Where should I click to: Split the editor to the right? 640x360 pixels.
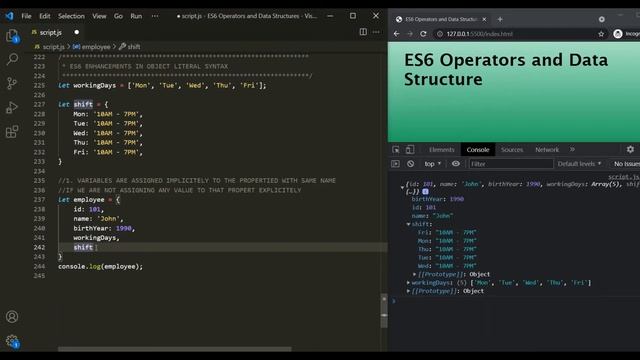click(x=363, y=32)
